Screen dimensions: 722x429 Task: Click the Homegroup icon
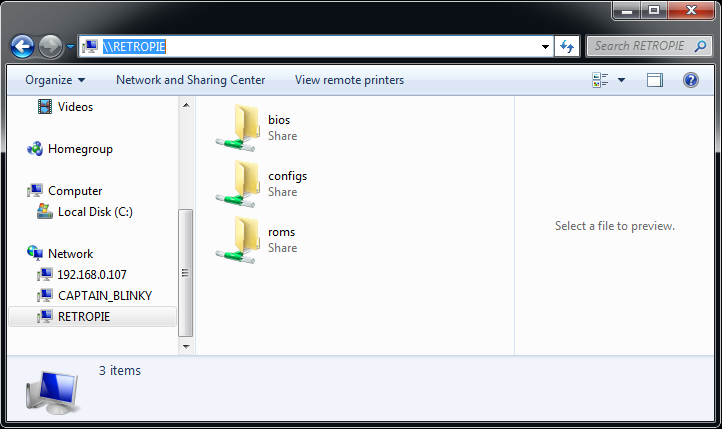coord(35,149)
